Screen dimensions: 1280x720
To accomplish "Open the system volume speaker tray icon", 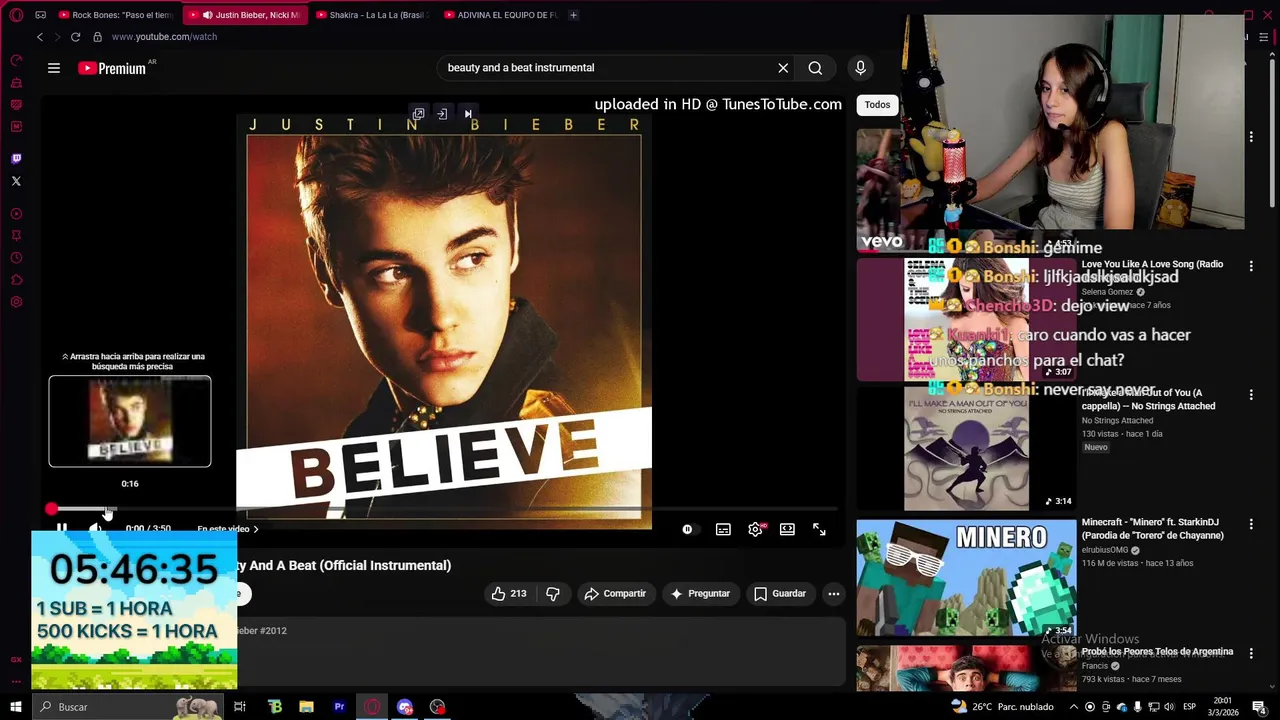I will pyautogui.click(x=1170, y=707).
